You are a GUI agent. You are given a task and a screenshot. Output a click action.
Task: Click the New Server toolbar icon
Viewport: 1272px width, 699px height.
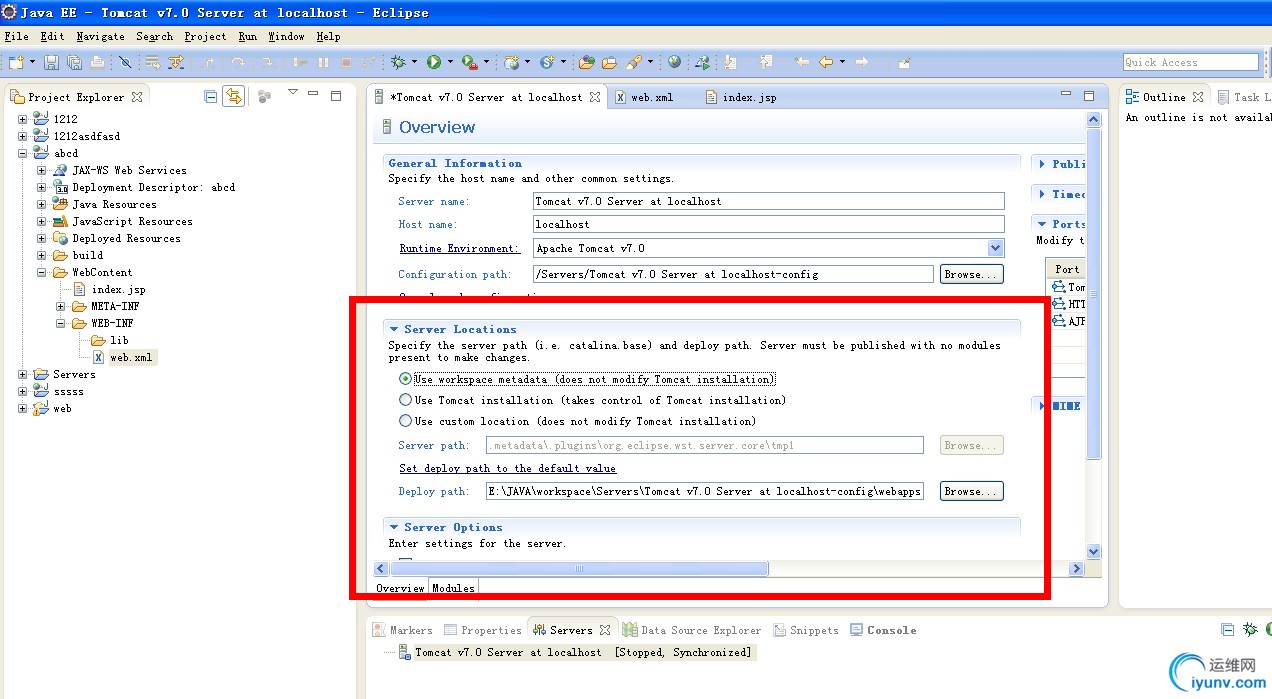(511, 62)
